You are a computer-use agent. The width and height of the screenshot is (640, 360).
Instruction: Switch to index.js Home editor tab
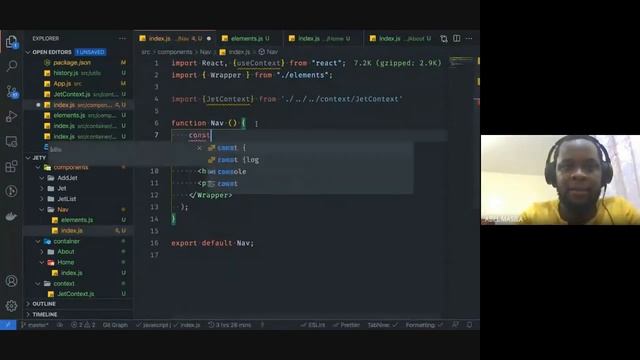click(323, 38)
